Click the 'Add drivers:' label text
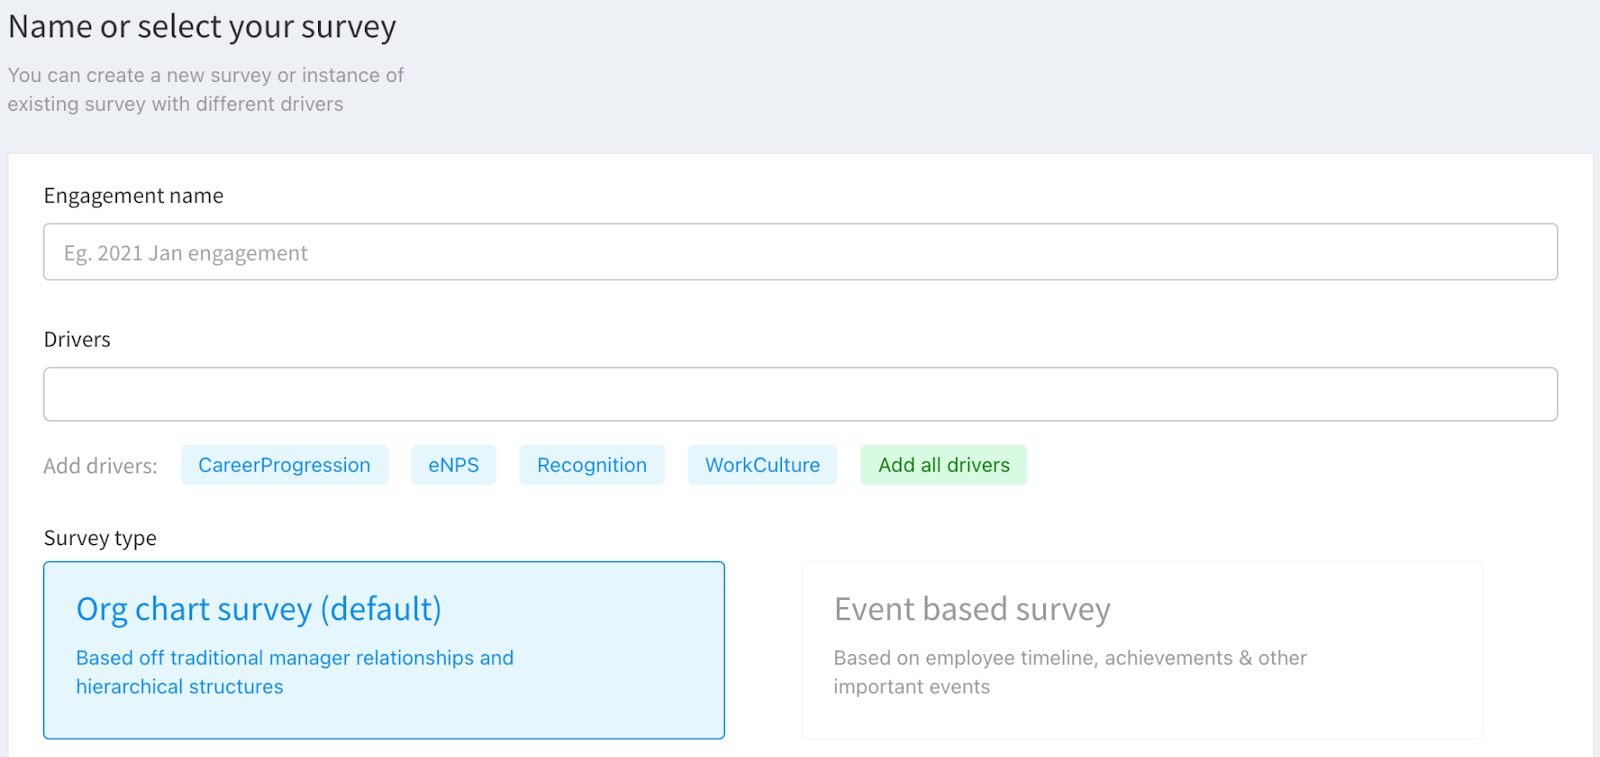 [x=100, y=466]
